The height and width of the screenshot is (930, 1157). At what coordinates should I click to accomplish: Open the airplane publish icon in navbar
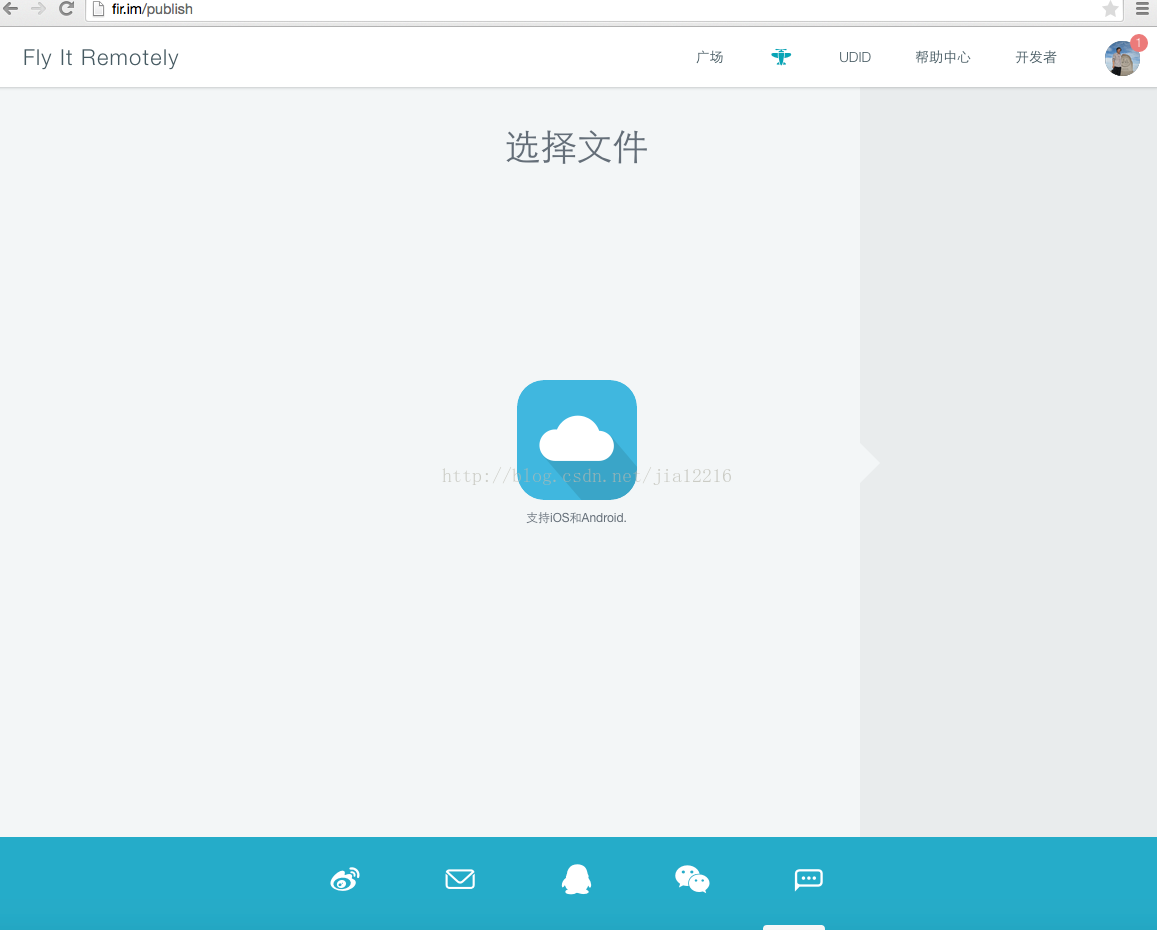[781, 57]
